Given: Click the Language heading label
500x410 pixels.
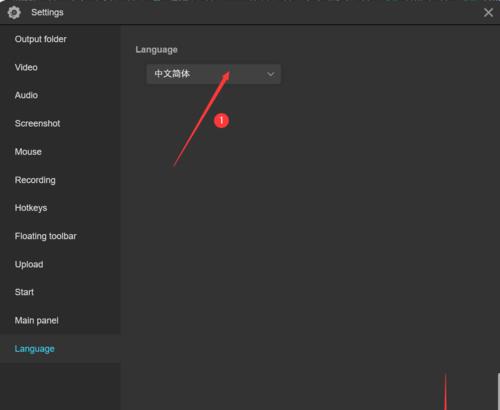Looking at the screenshot, I should click(x=156, y=50).
